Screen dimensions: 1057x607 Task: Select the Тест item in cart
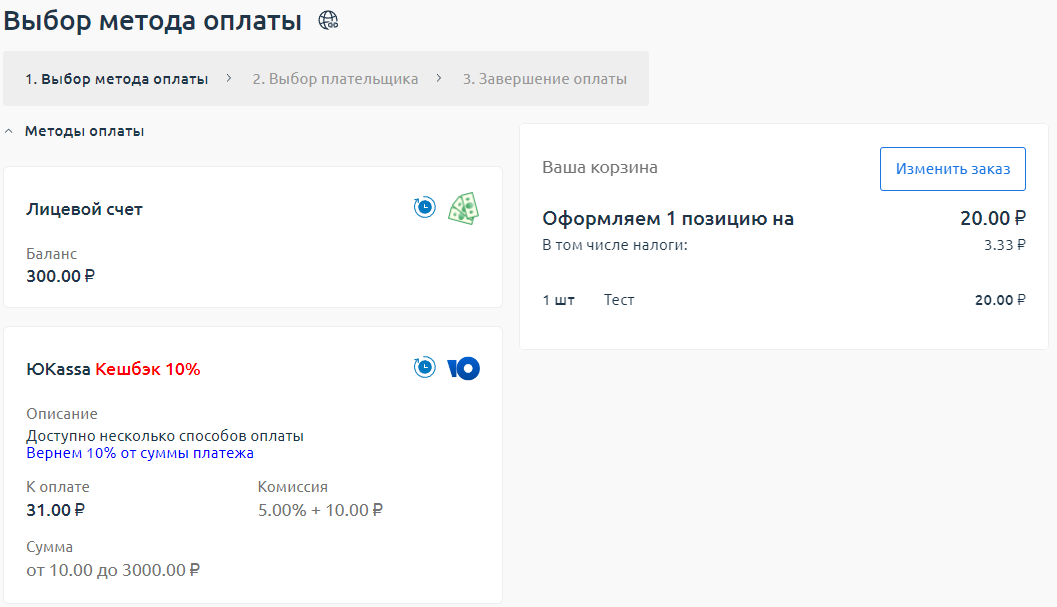pos(619,300)
